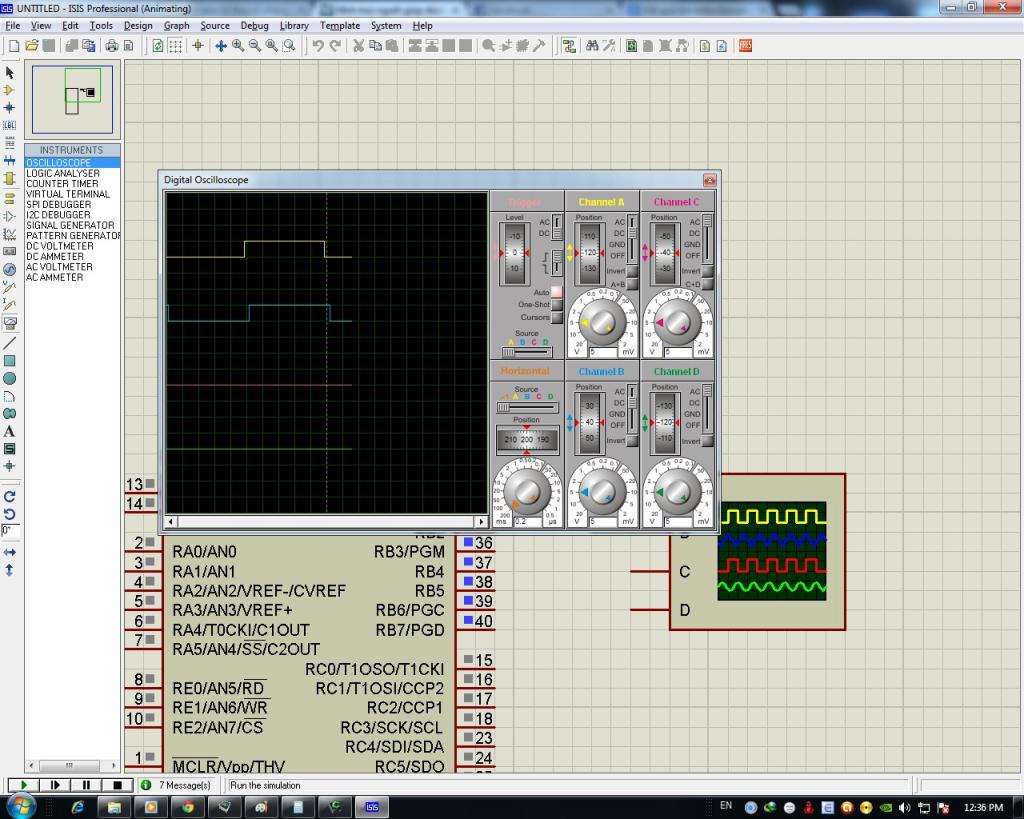
Task: Open the Template menu
Action: [x=340, y=26]
